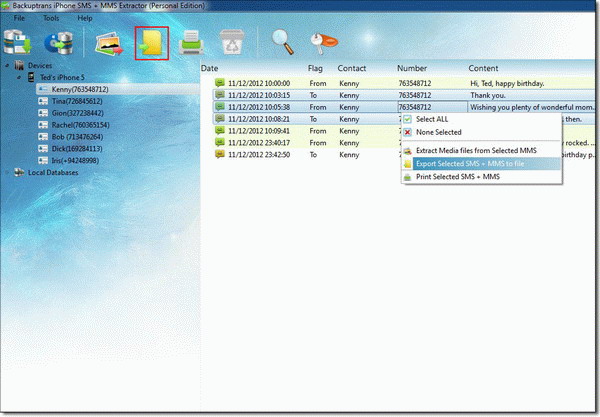
Task: Click message bubble icon of 23:40:17 row
Action: point(220,142)
